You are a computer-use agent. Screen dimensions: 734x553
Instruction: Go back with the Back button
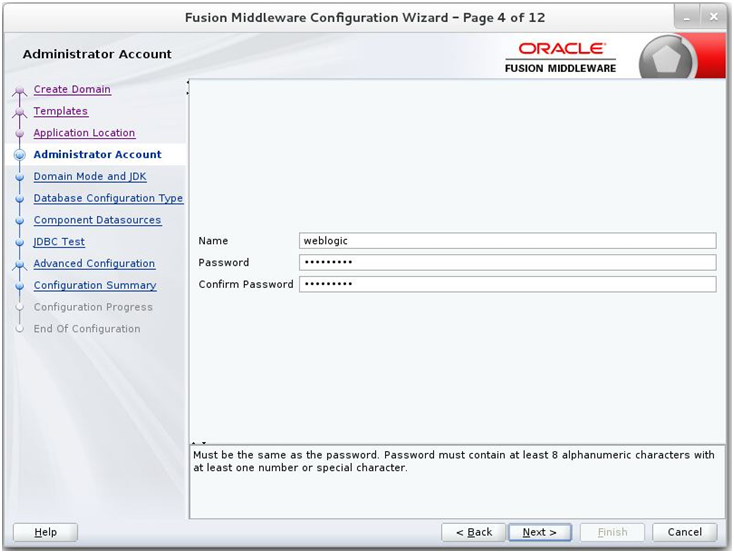(x=473, y=532)
